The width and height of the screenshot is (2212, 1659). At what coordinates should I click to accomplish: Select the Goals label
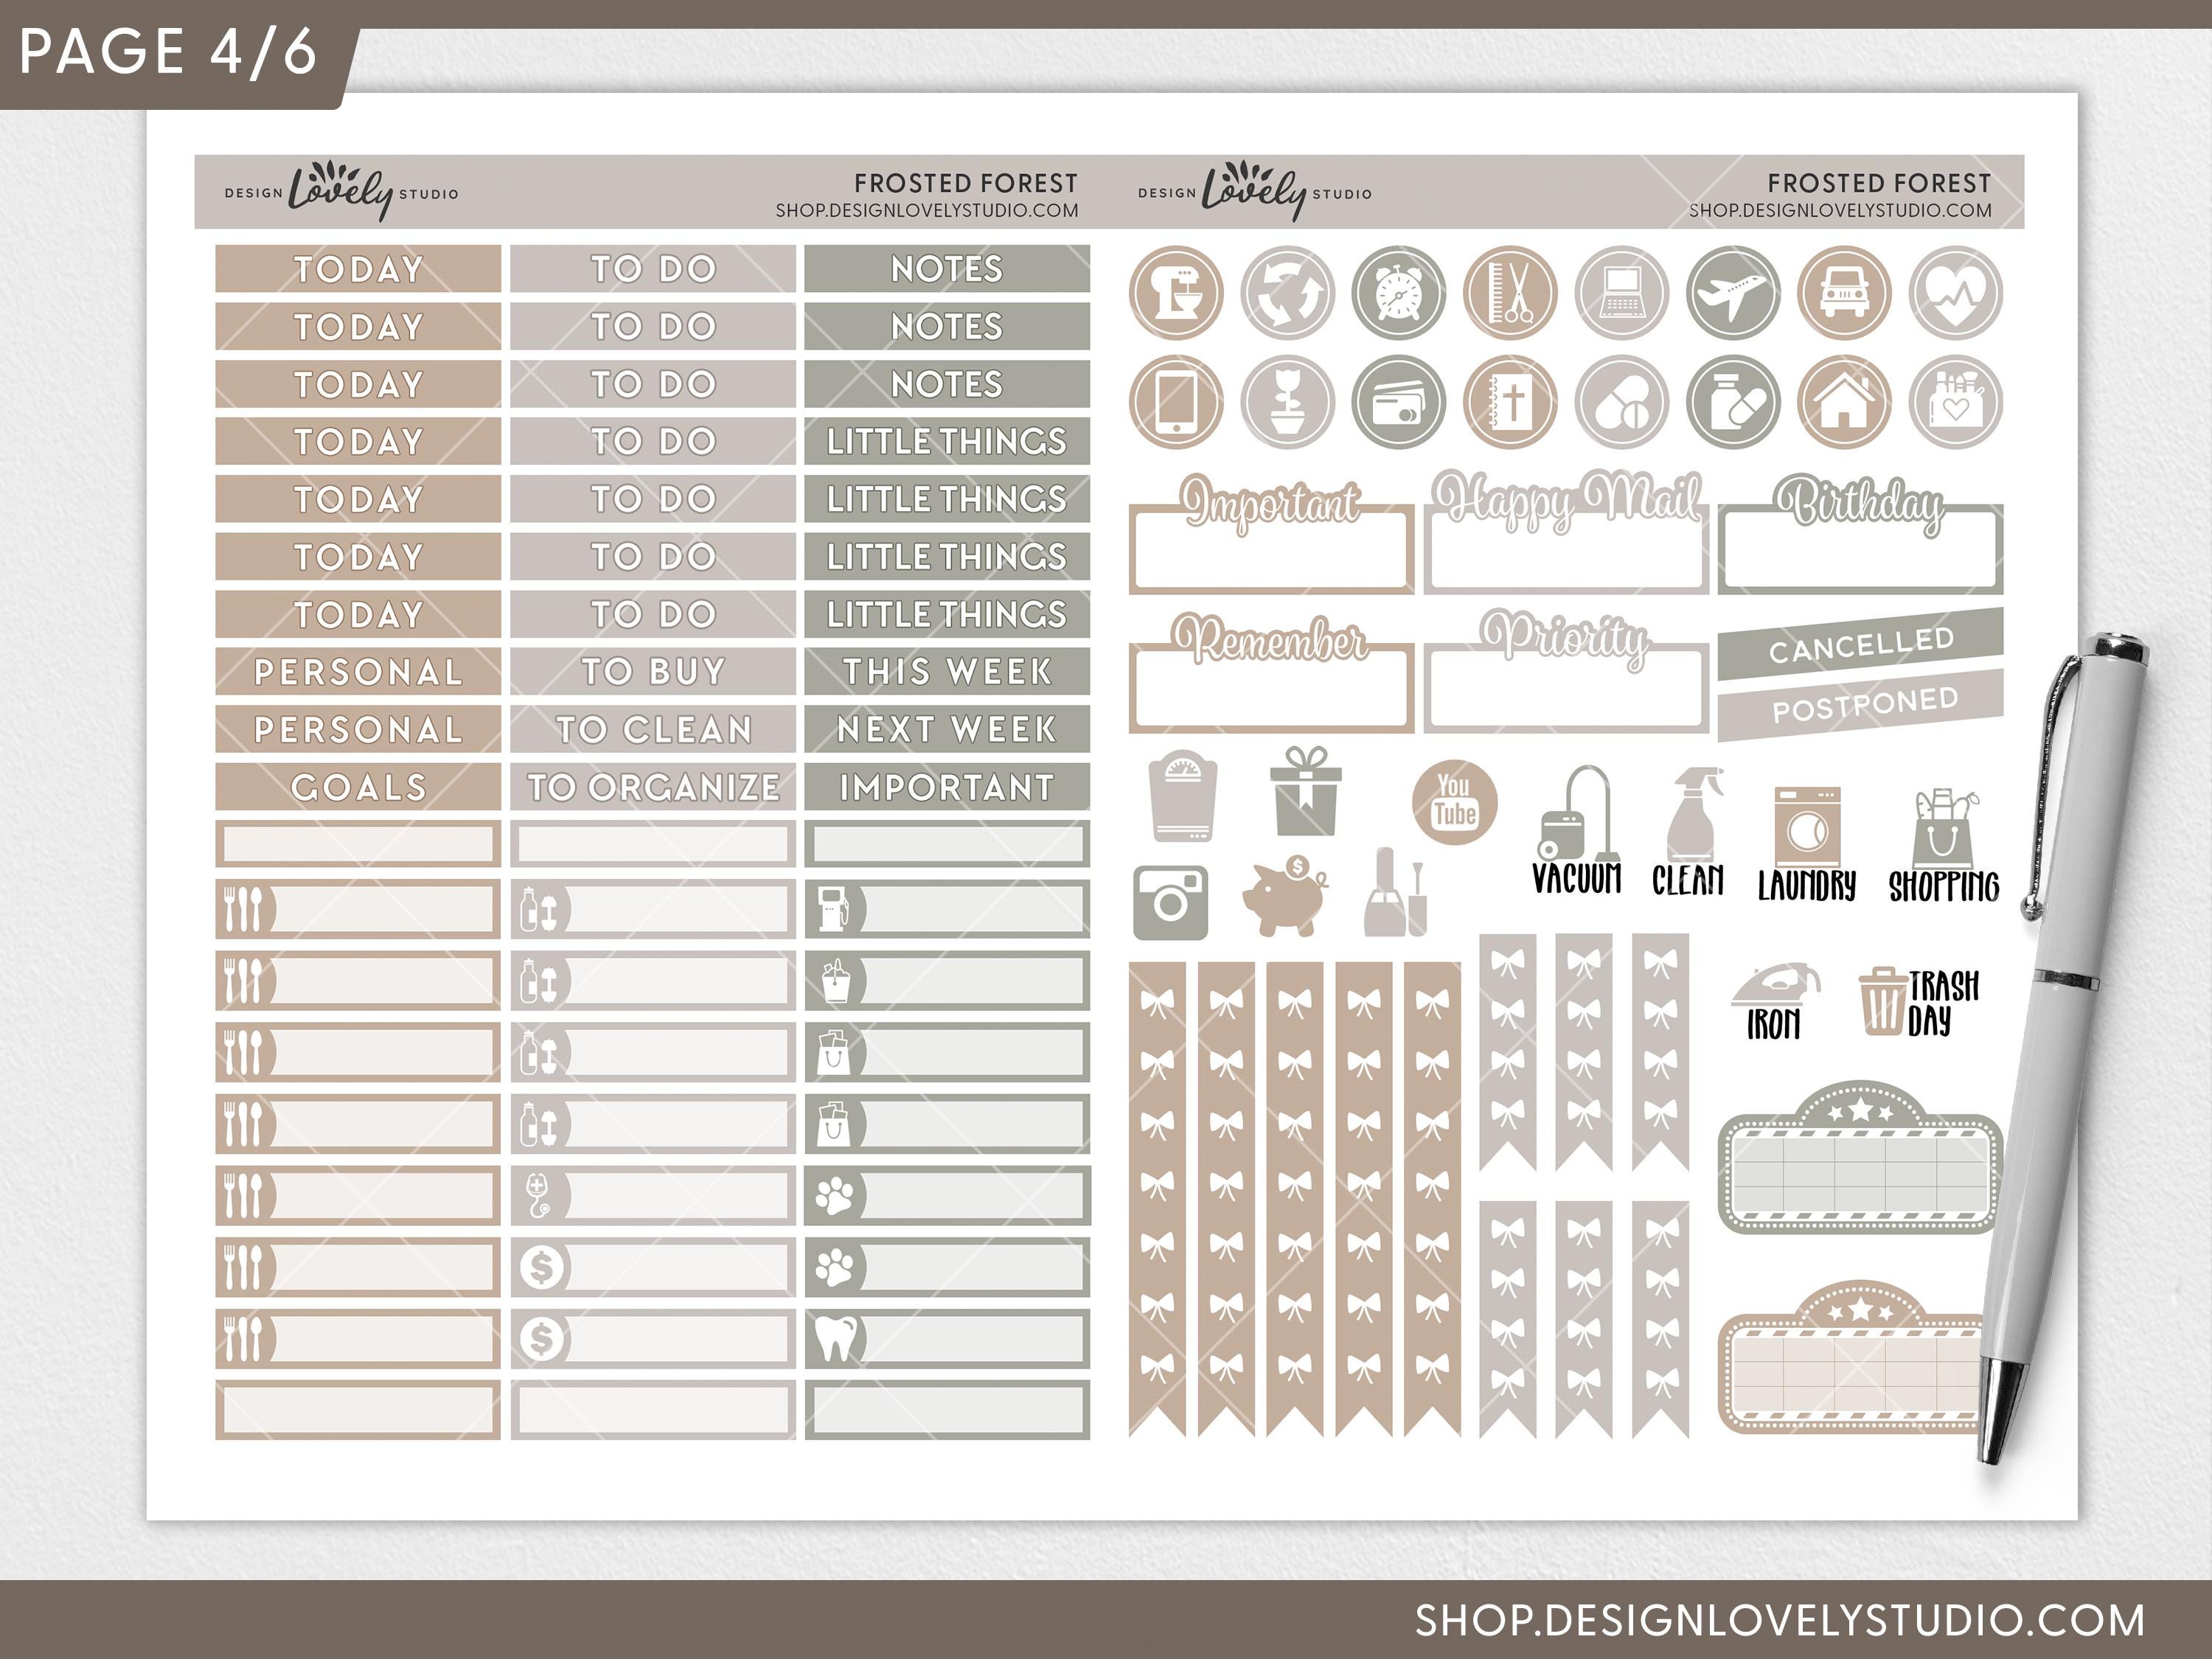[x=358, y=787]
